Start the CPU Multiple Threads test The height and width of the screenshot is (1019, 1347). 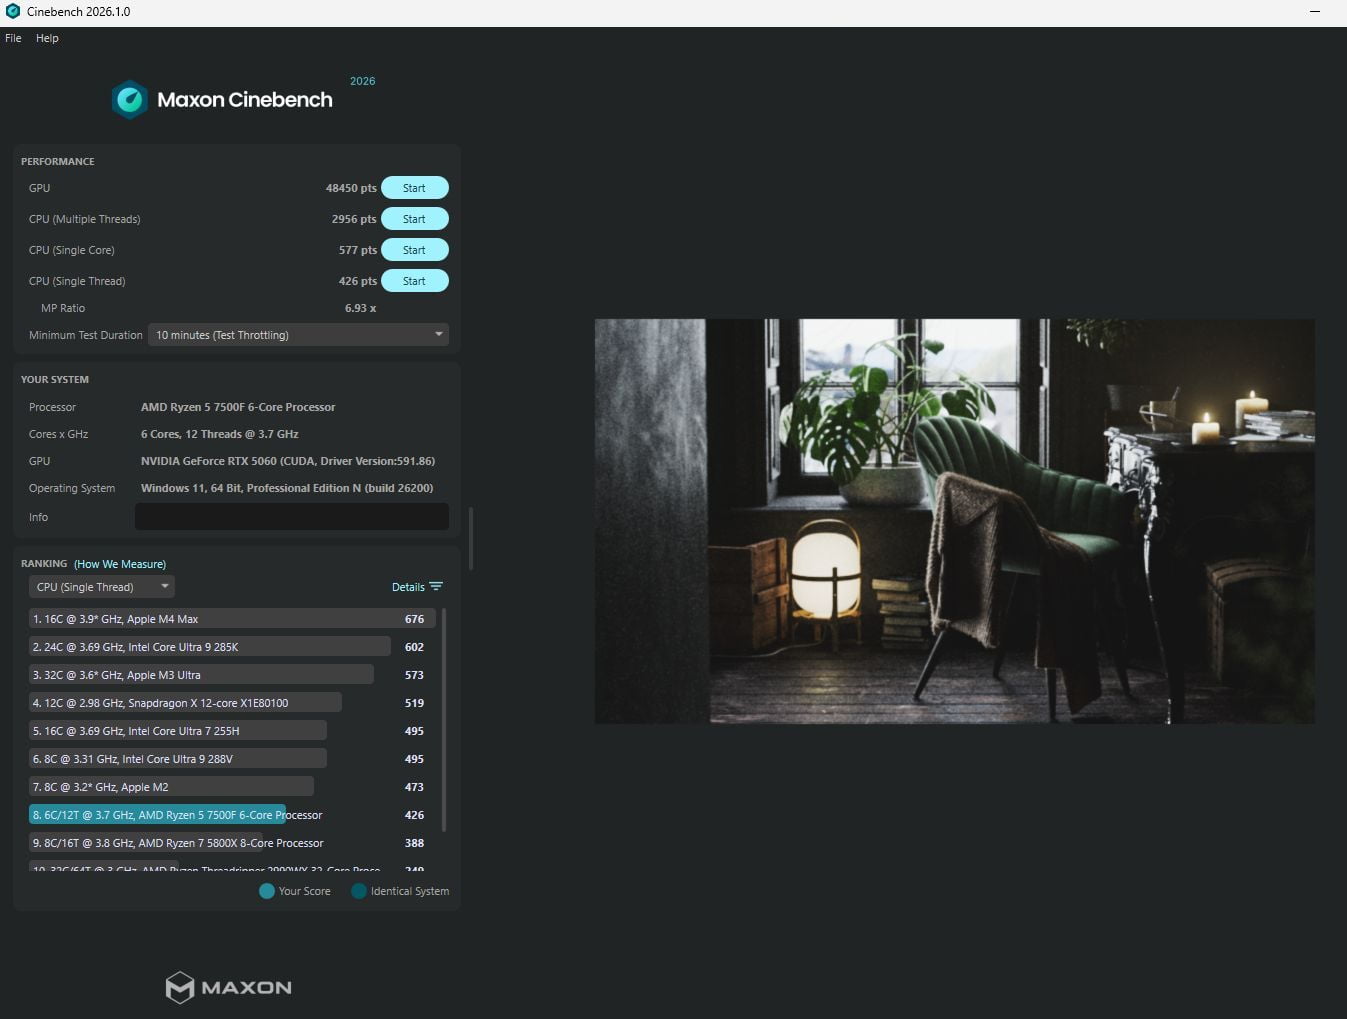414,219
